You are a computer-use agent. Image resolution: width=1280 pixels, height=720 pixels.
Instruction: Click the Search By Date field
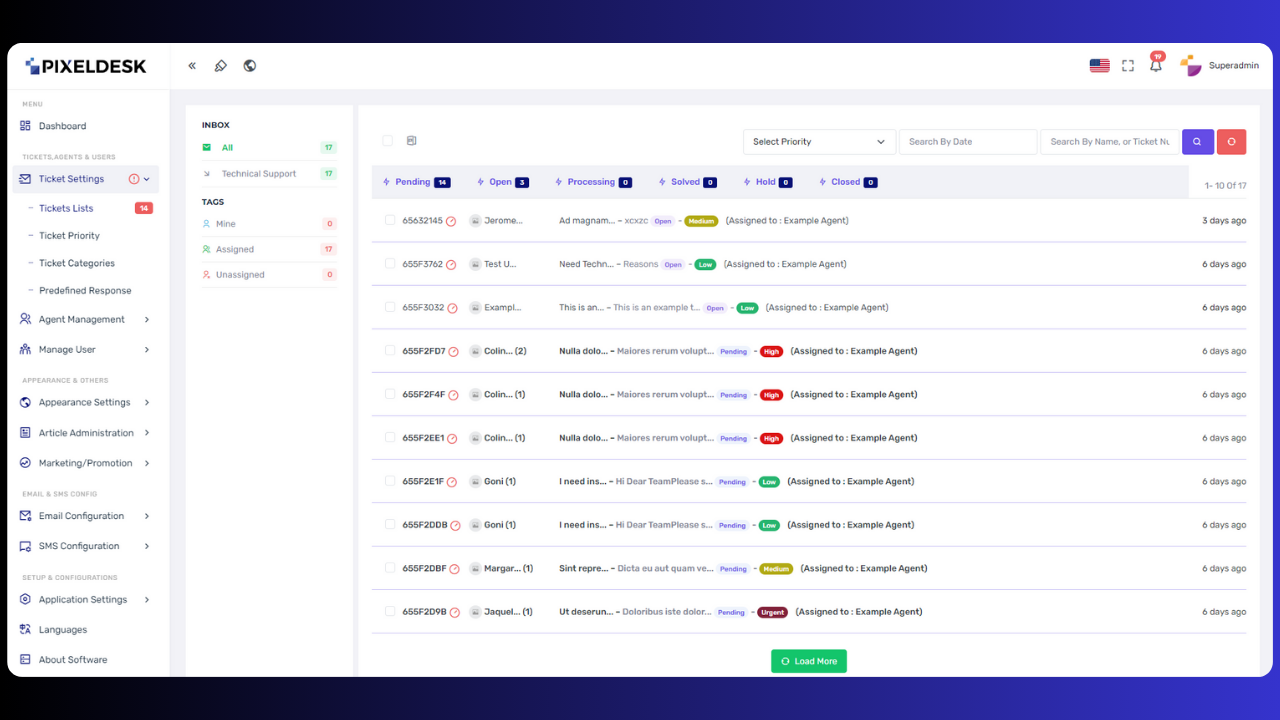[x=967, y=142]
